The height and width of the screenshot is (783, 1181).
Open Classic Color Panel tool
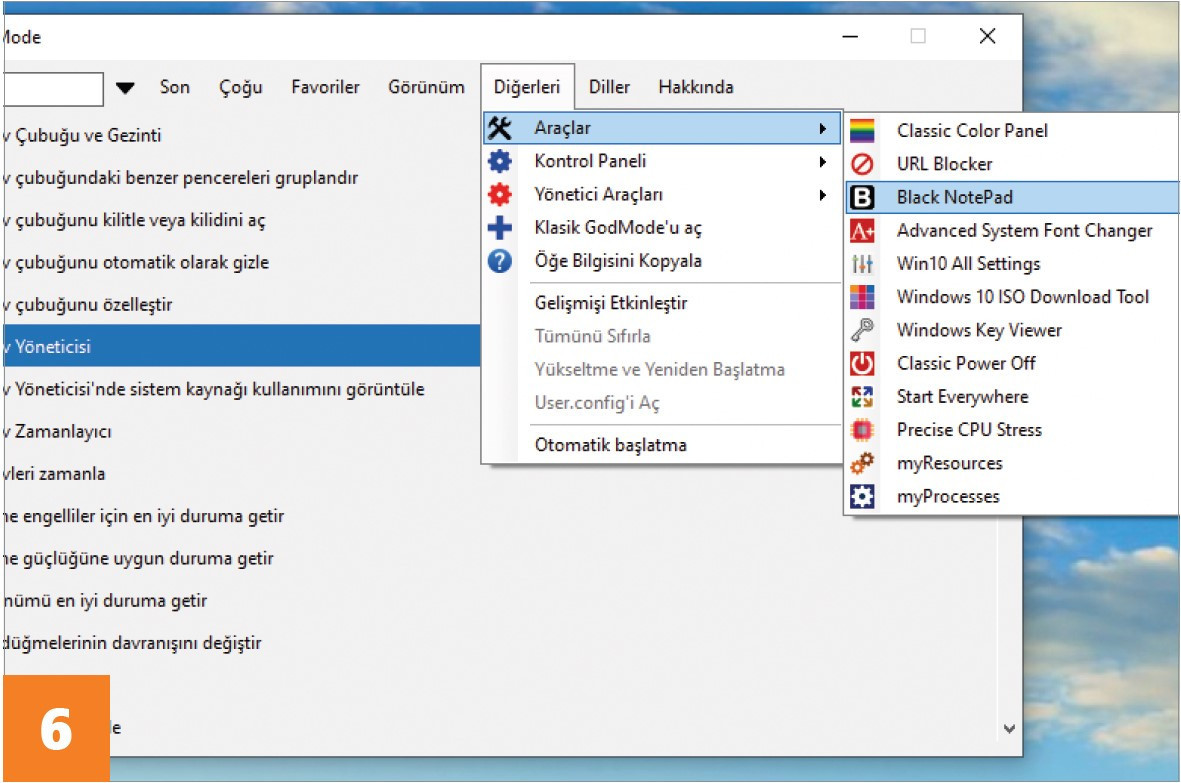tap(1012, 131)
